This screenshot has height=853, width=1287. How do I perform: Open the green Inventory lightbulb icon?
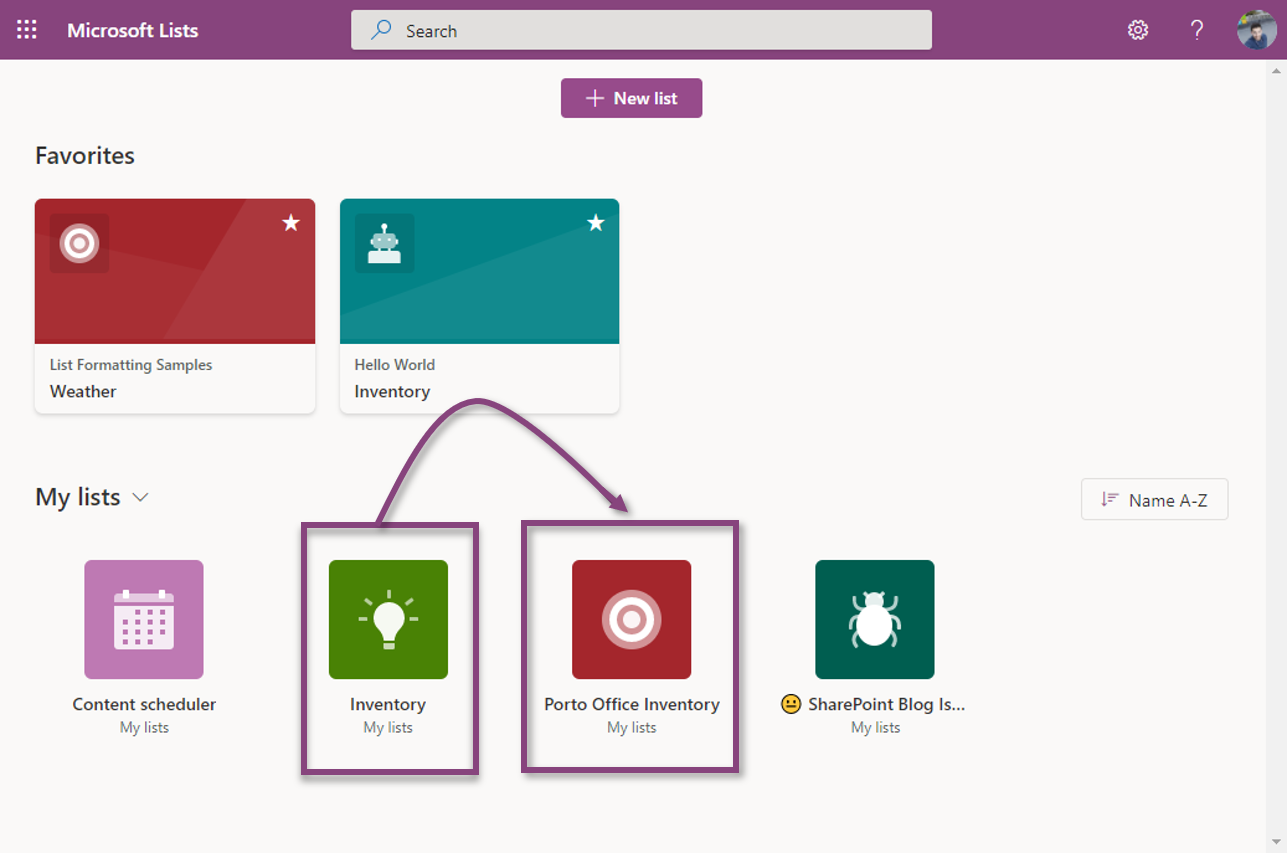coord(388,619)
